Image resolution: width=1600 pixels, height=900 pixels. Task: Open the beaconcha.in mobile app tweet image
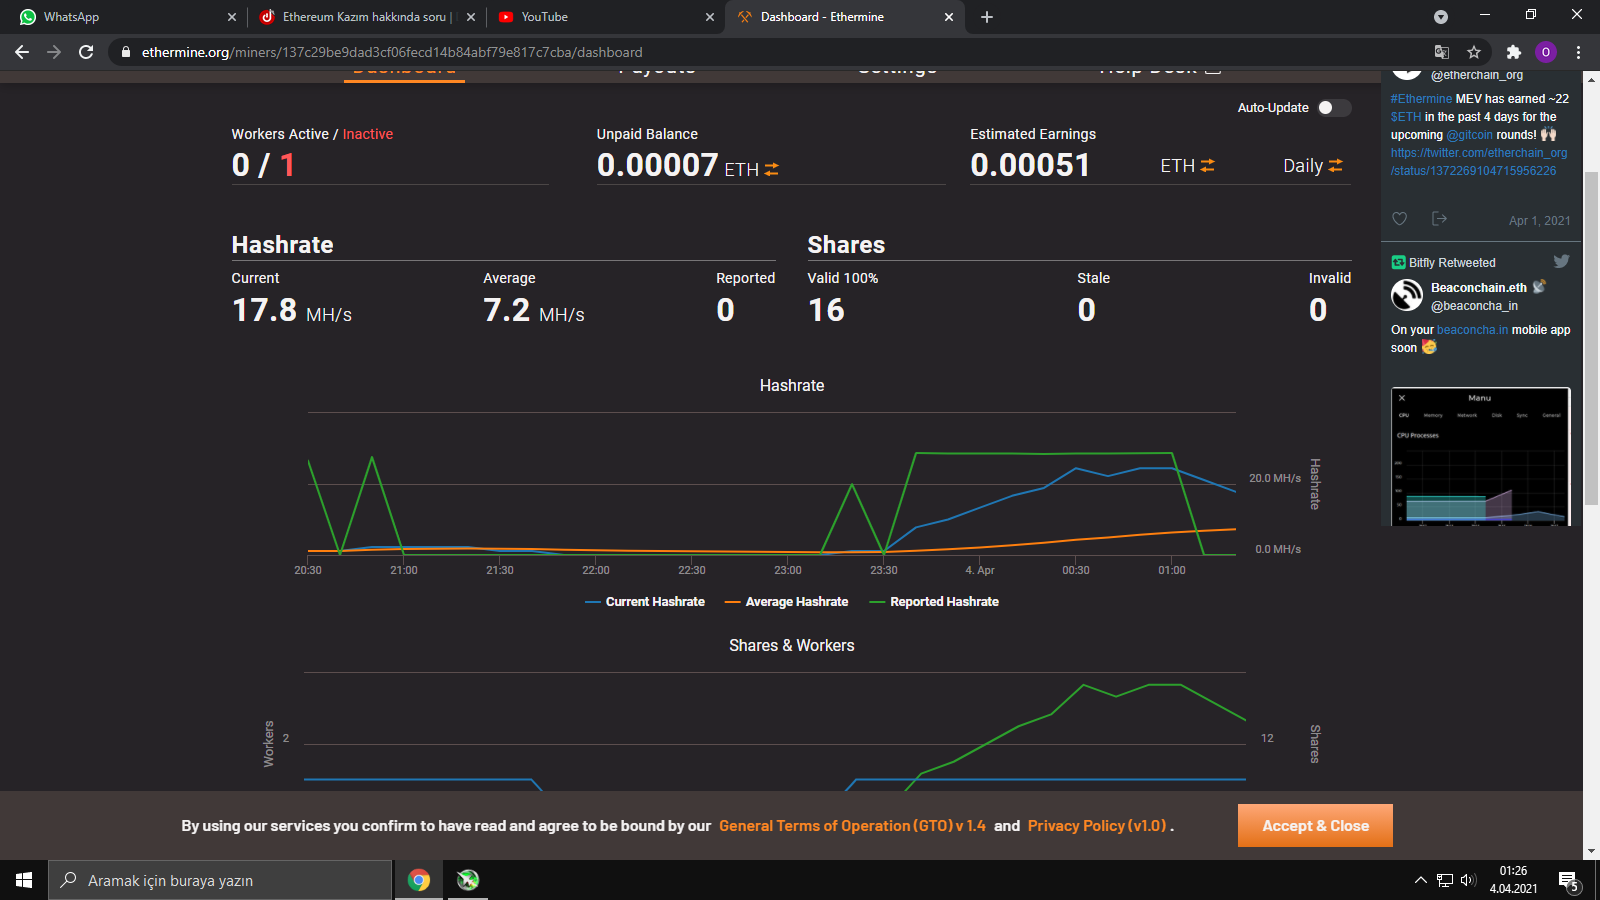coord(1480,456)
